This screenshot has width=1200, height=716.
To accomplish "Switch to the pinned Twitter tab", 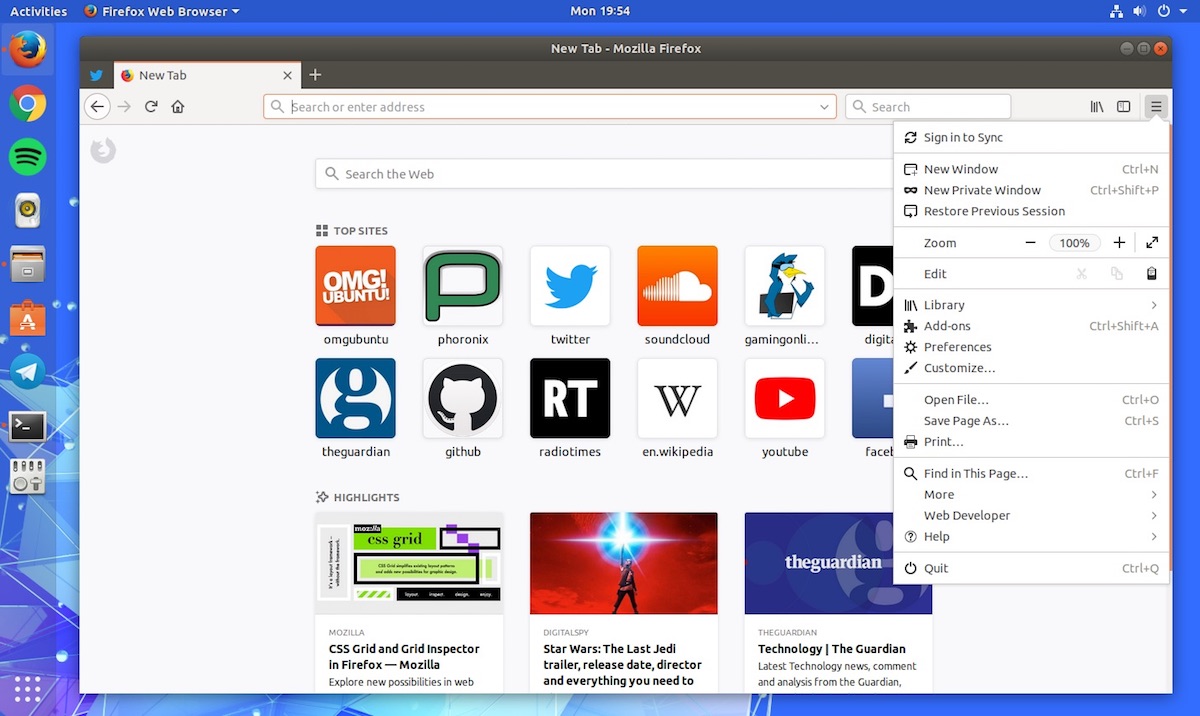I will [96, 75].
